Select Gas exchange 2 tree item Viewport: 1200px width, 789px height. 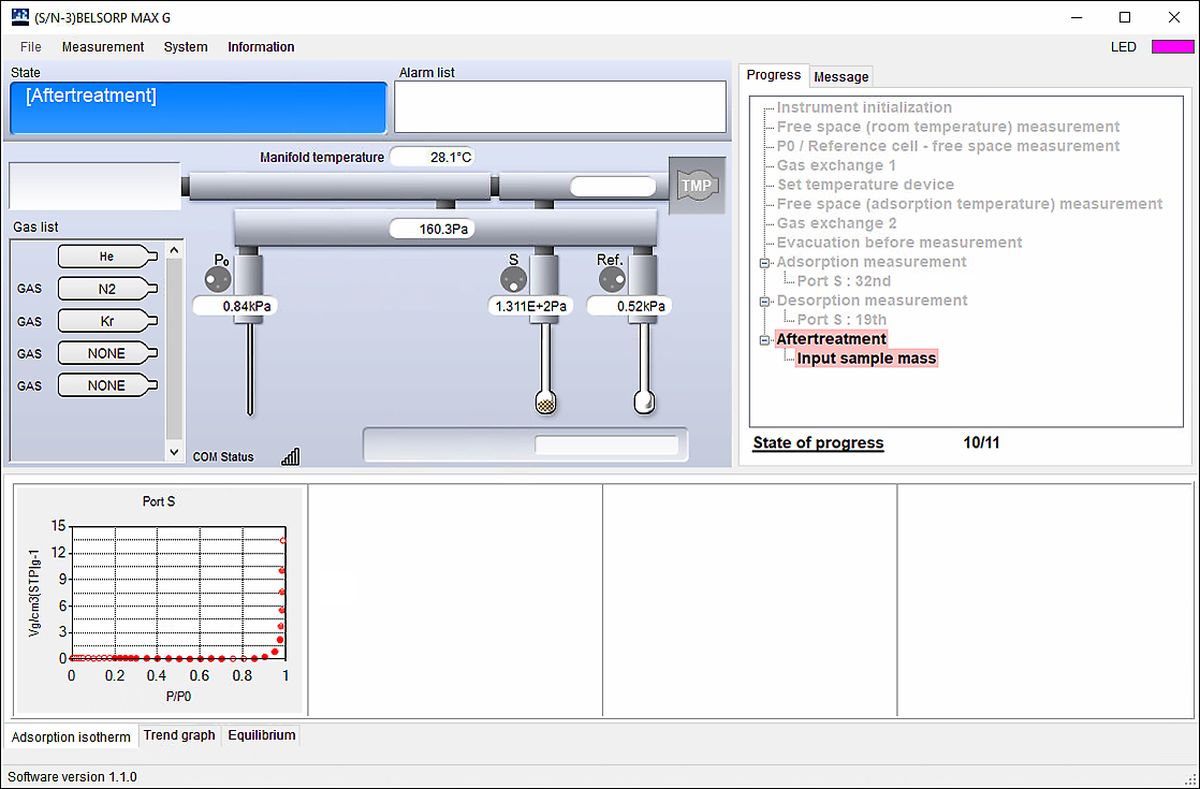tap(836, 223)
